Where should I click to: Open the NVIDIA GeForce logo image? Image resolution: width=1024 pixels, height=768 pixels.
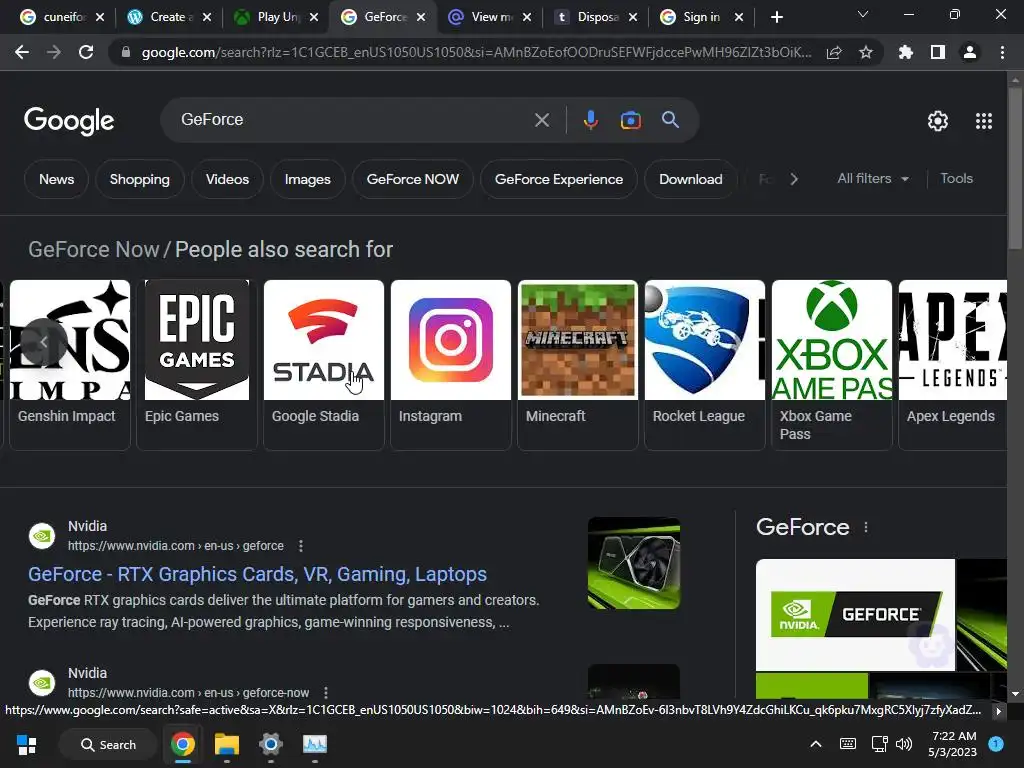(x=855, y=615)
